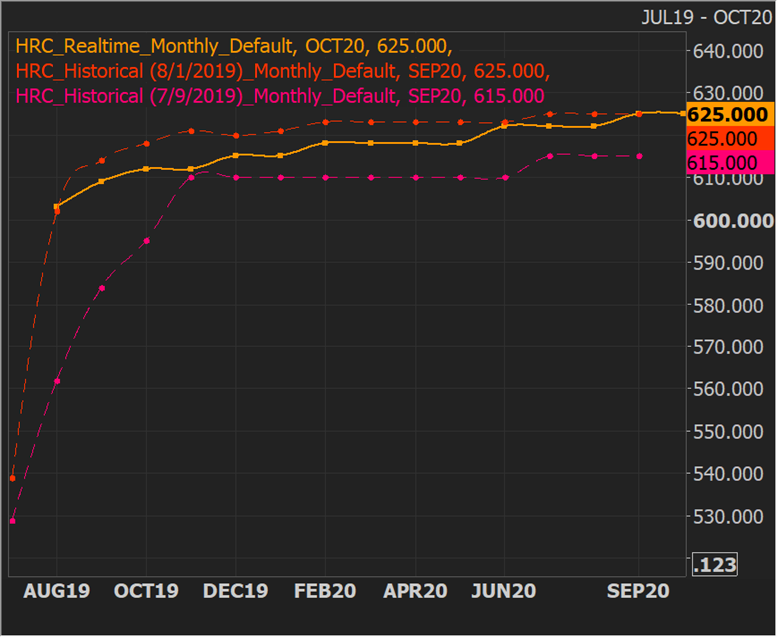Click the DEC19 label on the time axis
This screenshot has height=638, width=778.
[x=236, y=591]
